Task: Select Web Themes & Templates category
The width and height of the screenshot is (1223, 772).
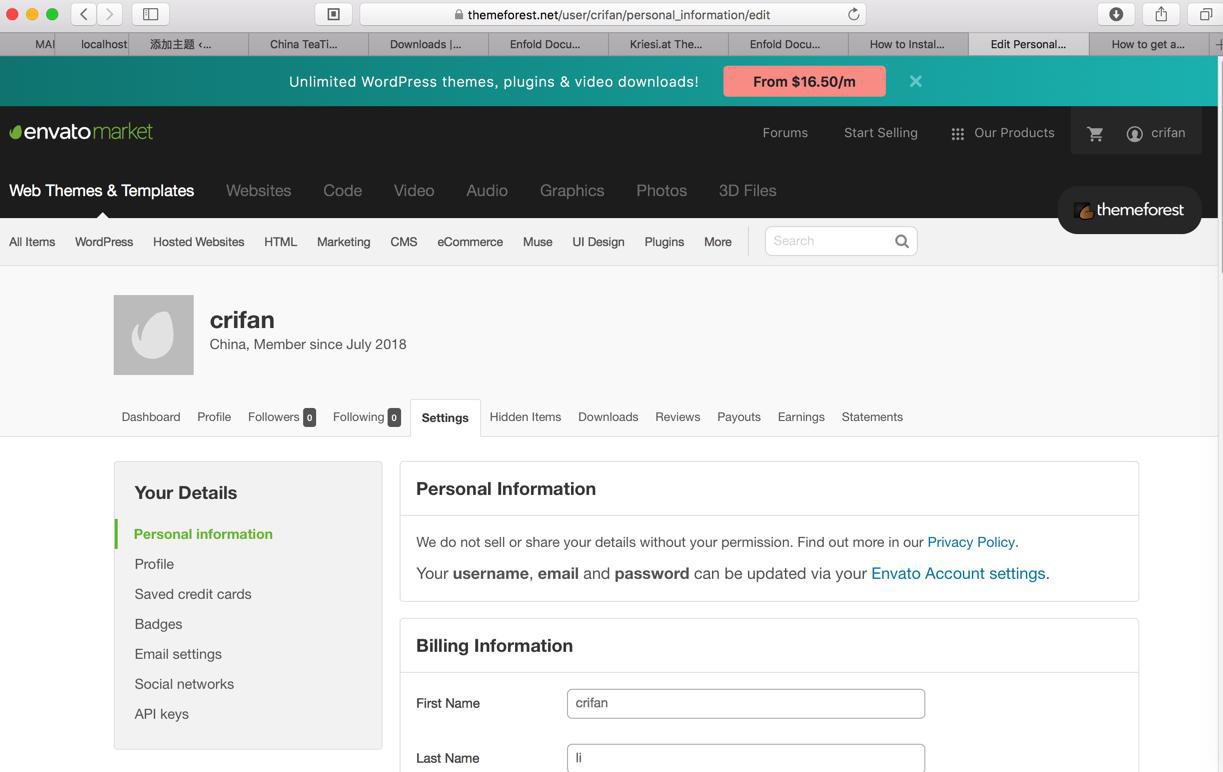Action: pos(102,190)
